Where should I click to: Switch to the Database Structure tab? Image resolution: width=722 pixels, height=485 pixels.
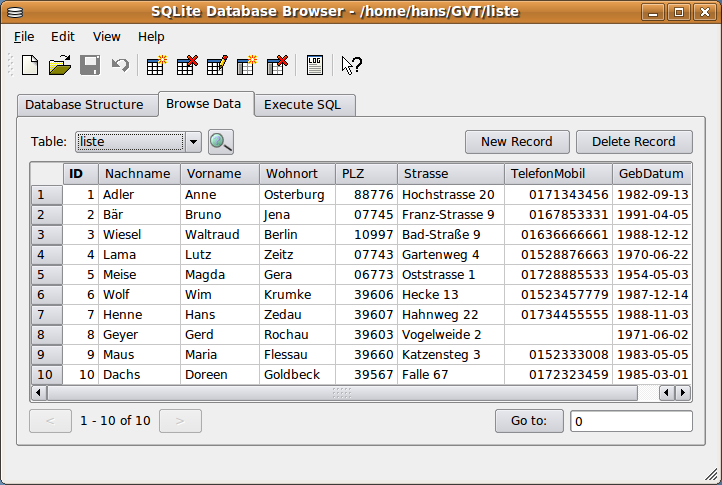point(84,104)
